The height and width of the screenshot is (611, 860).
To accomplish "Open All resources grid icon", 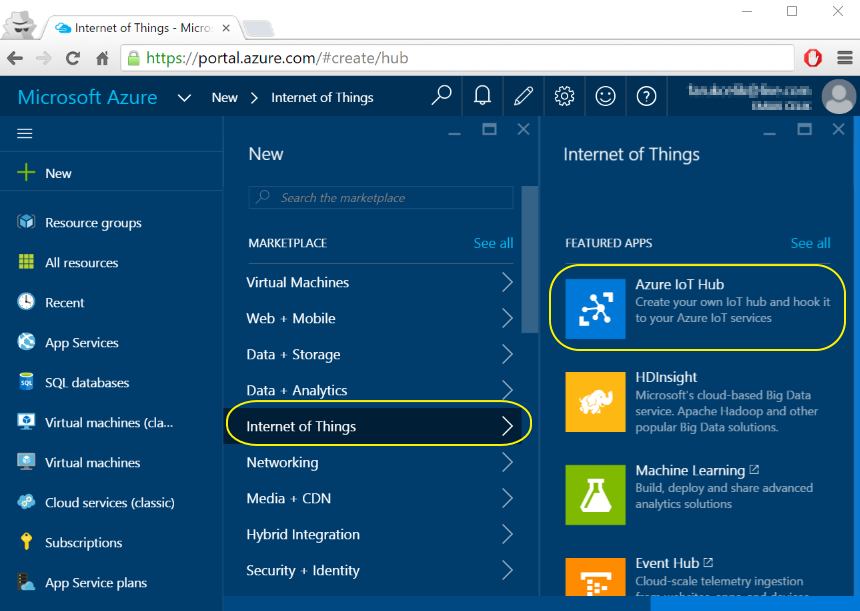I will click(26, 262).
